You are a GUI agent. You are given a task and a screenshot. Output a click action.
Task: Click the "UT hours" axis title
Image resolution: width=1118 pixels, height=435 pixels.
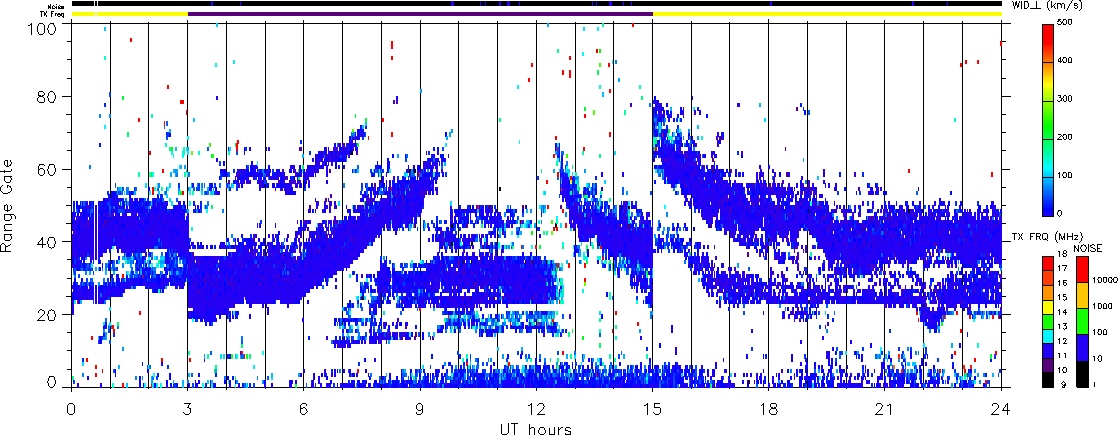tap(536, 429)
